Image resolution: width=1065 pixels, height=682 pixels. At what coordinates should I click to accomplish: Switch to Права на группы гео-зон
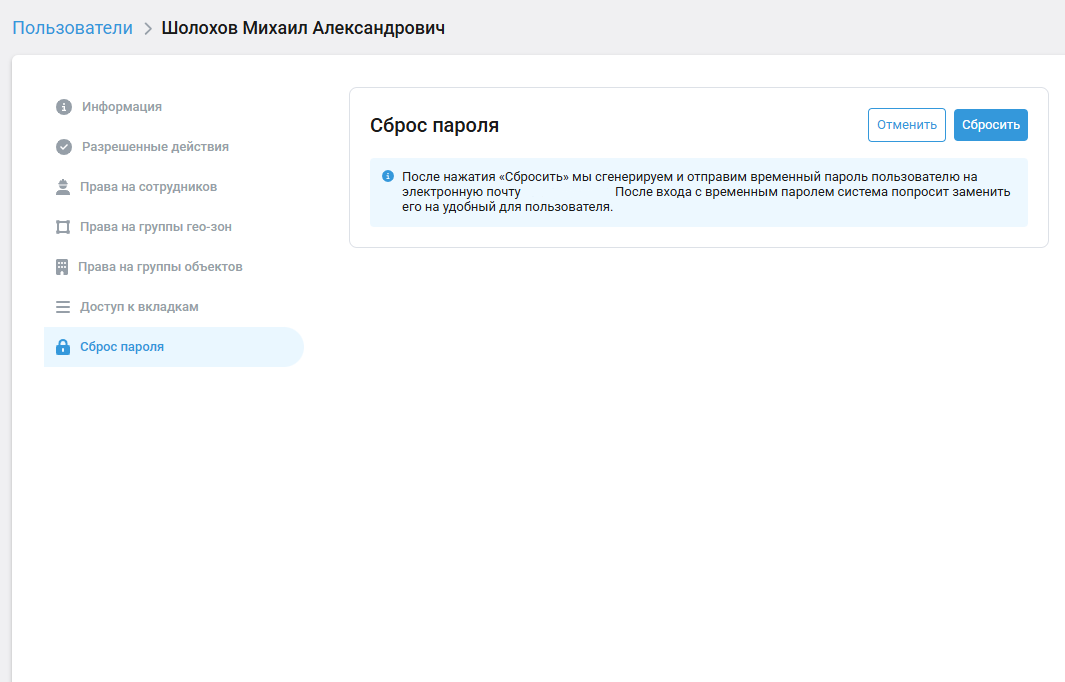[x=156, y=227]
